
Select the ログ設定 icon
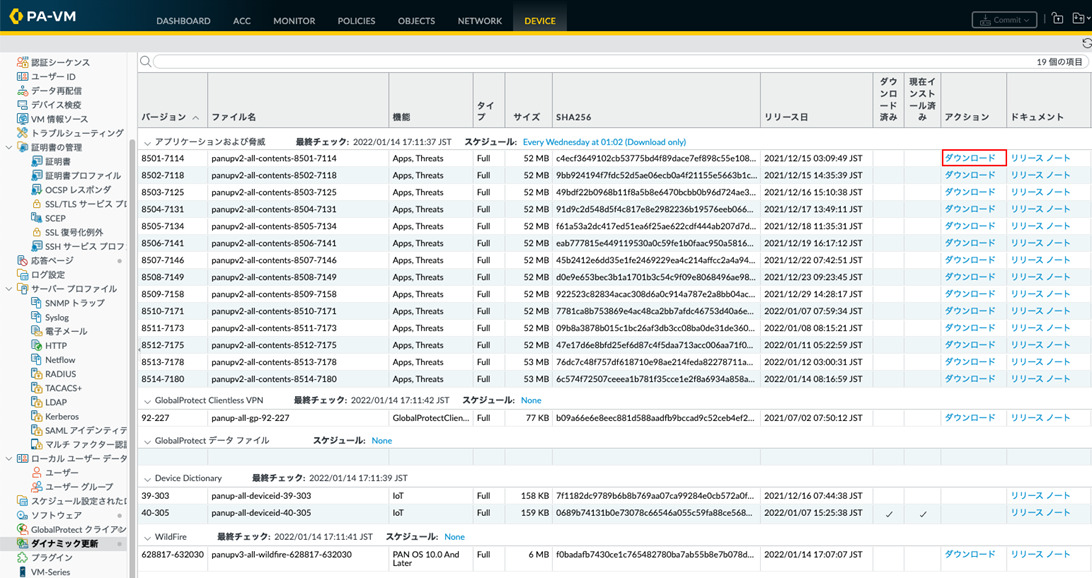click(x=22, y=274)
